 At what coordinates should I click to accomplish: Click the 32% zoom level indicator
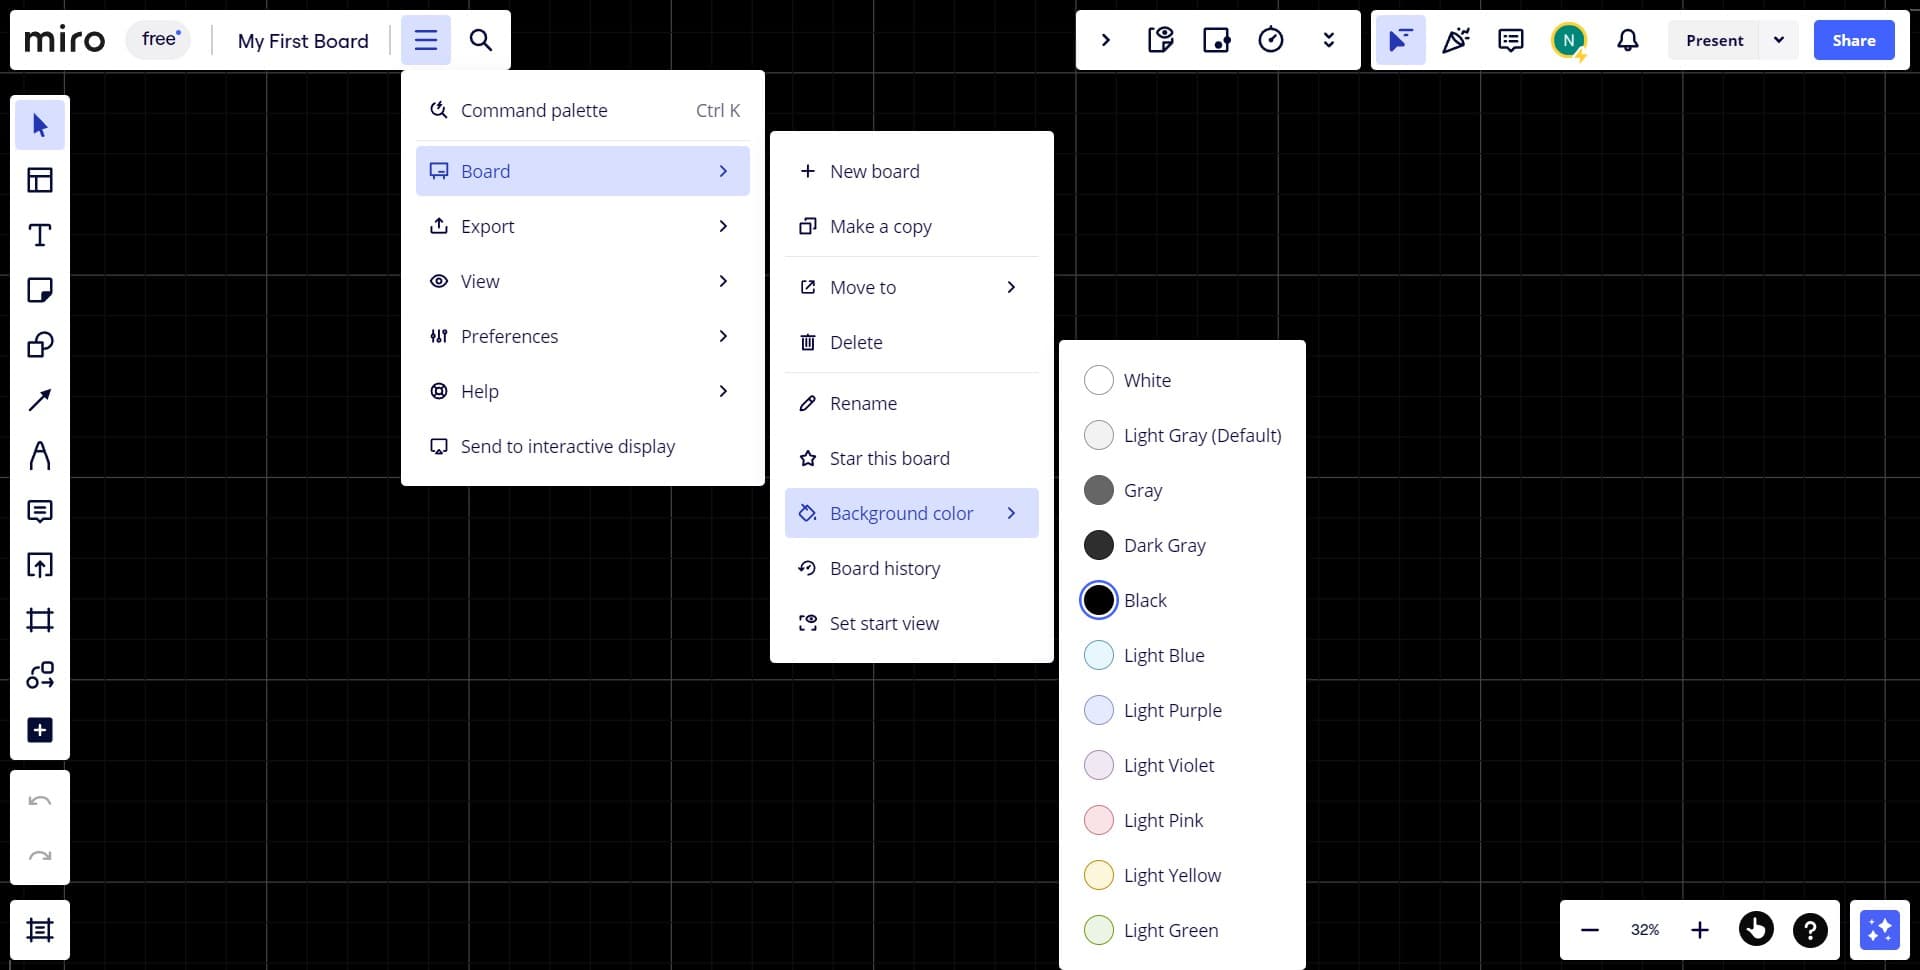[x=1644, y=930]
